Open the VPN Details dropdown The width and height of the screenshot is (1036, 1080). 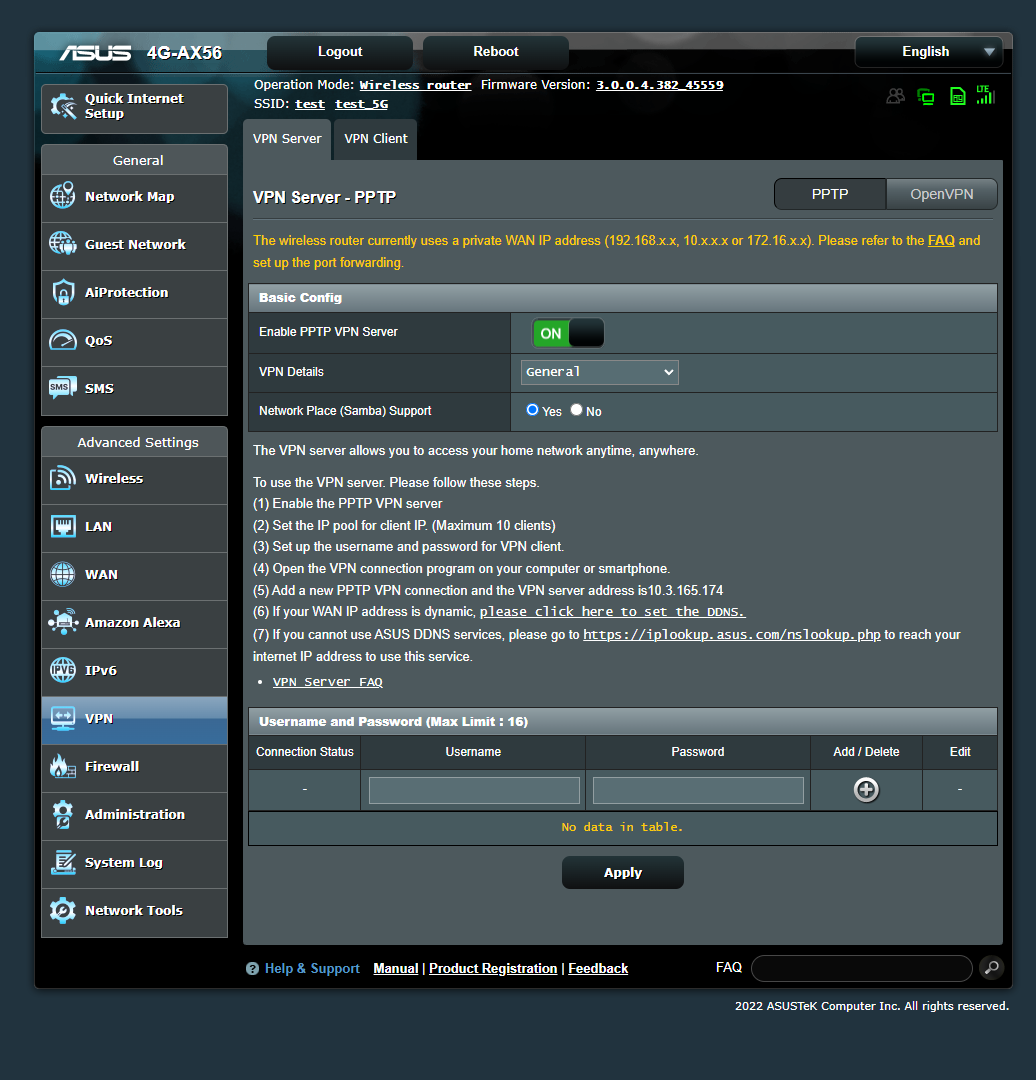(x=599, y=372)
